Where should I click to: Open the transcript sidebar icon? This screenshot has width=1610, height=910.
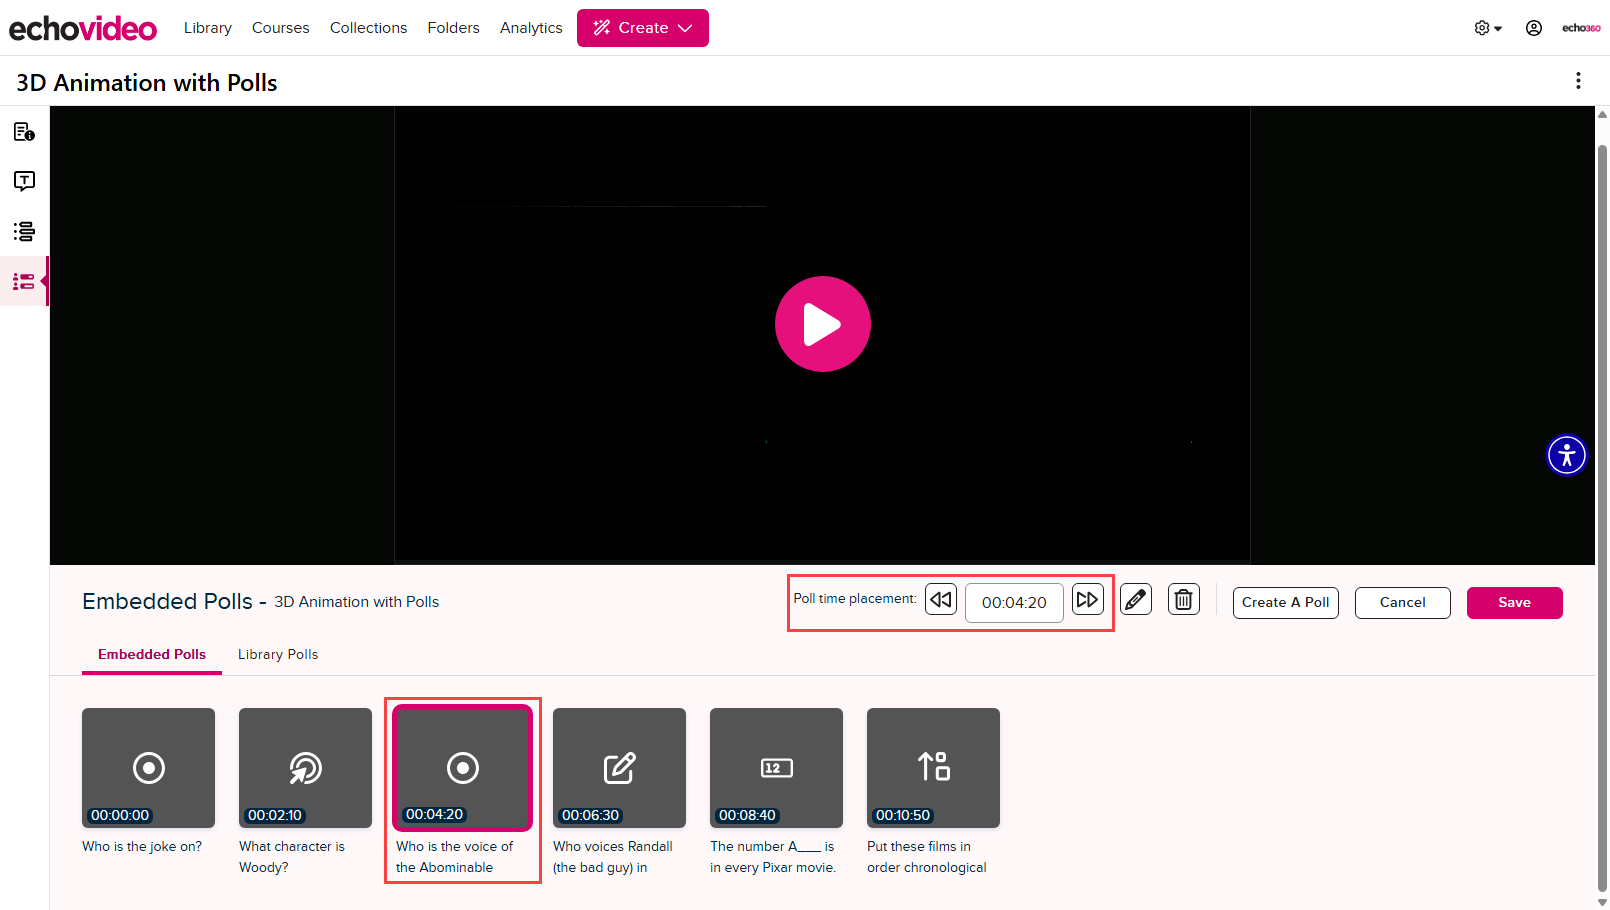pyautogui.click(x=24, y=181)
